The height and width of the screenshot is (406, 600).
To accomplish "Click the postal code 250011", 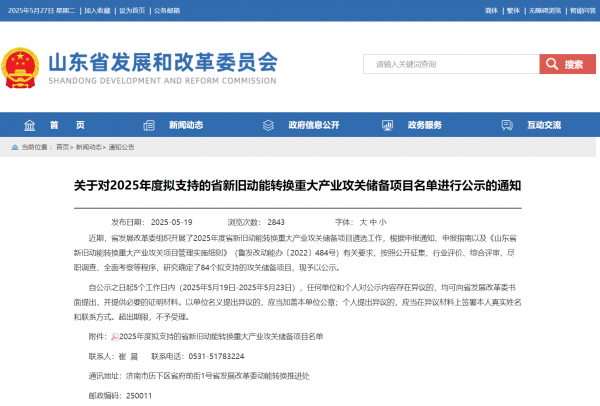I will [139, 396].
